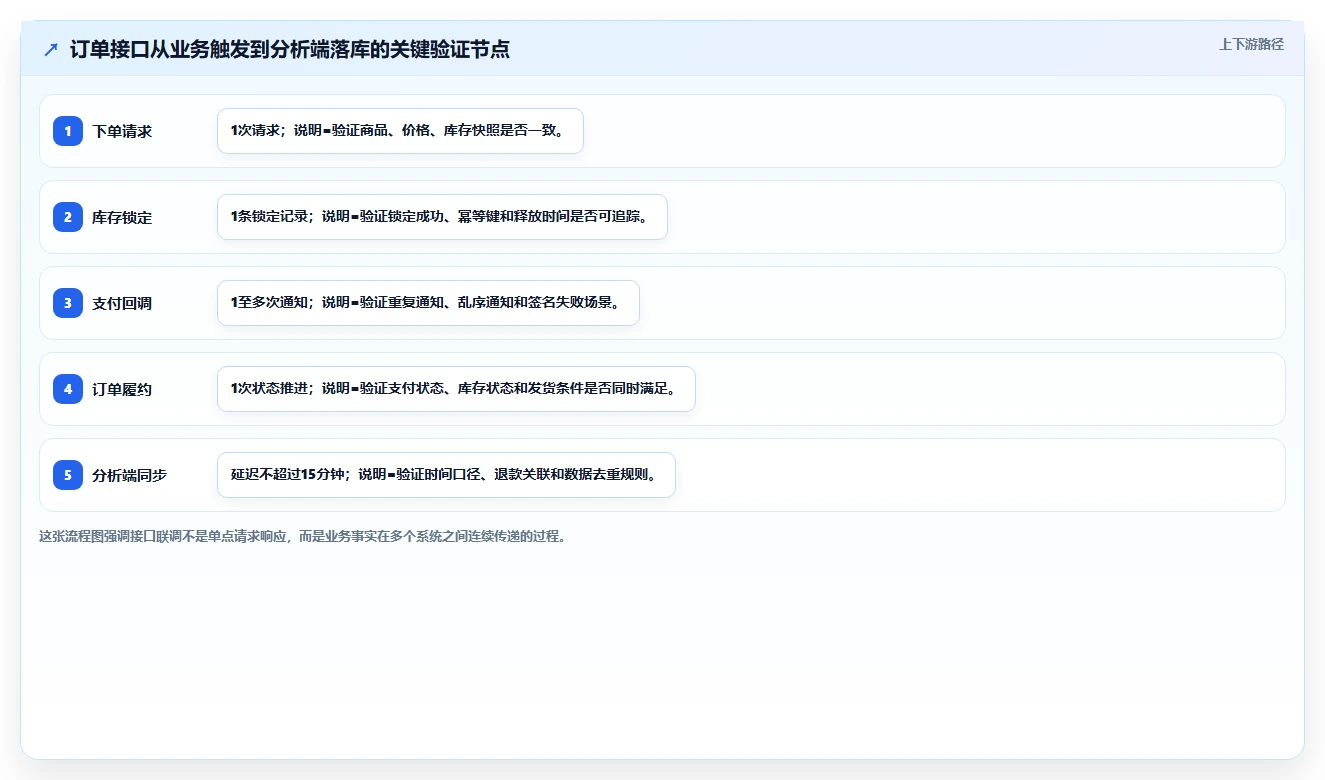Open the 1条锁定记录 description box

[442, 217]
